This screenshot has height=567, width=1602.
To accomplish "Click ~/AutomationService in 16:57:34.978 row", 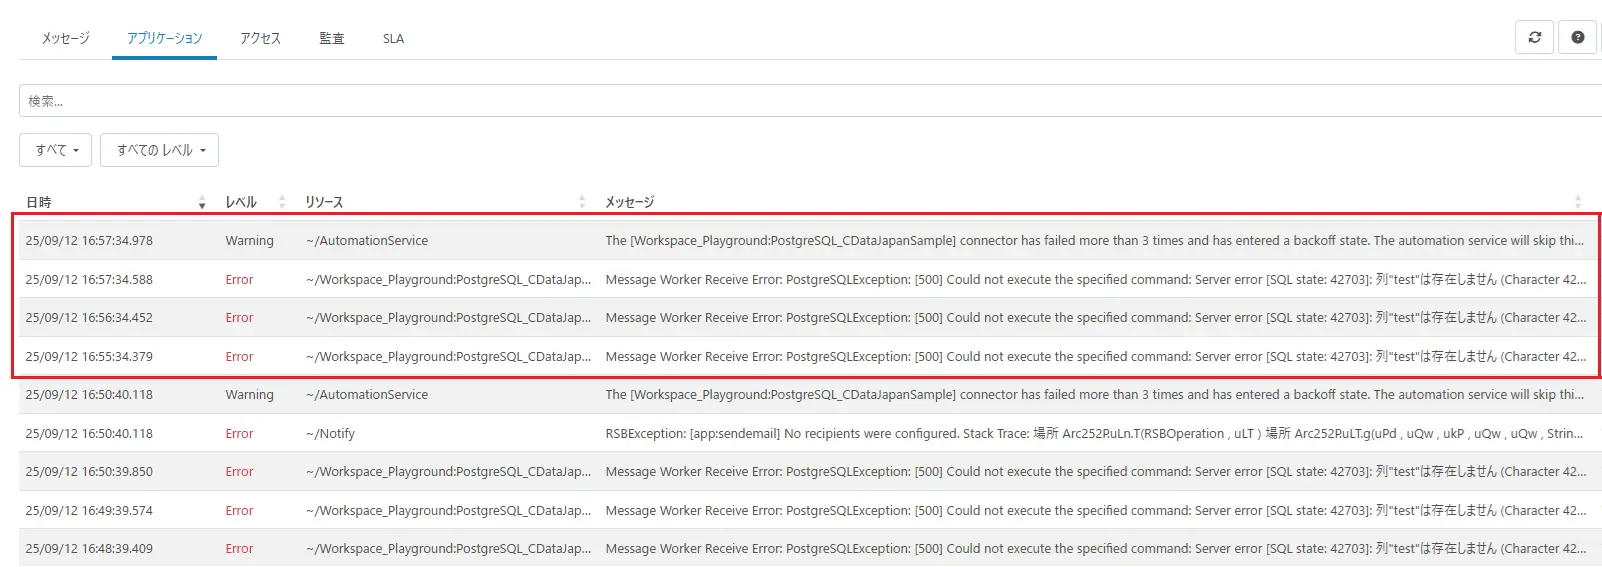I will coord(367,241).
